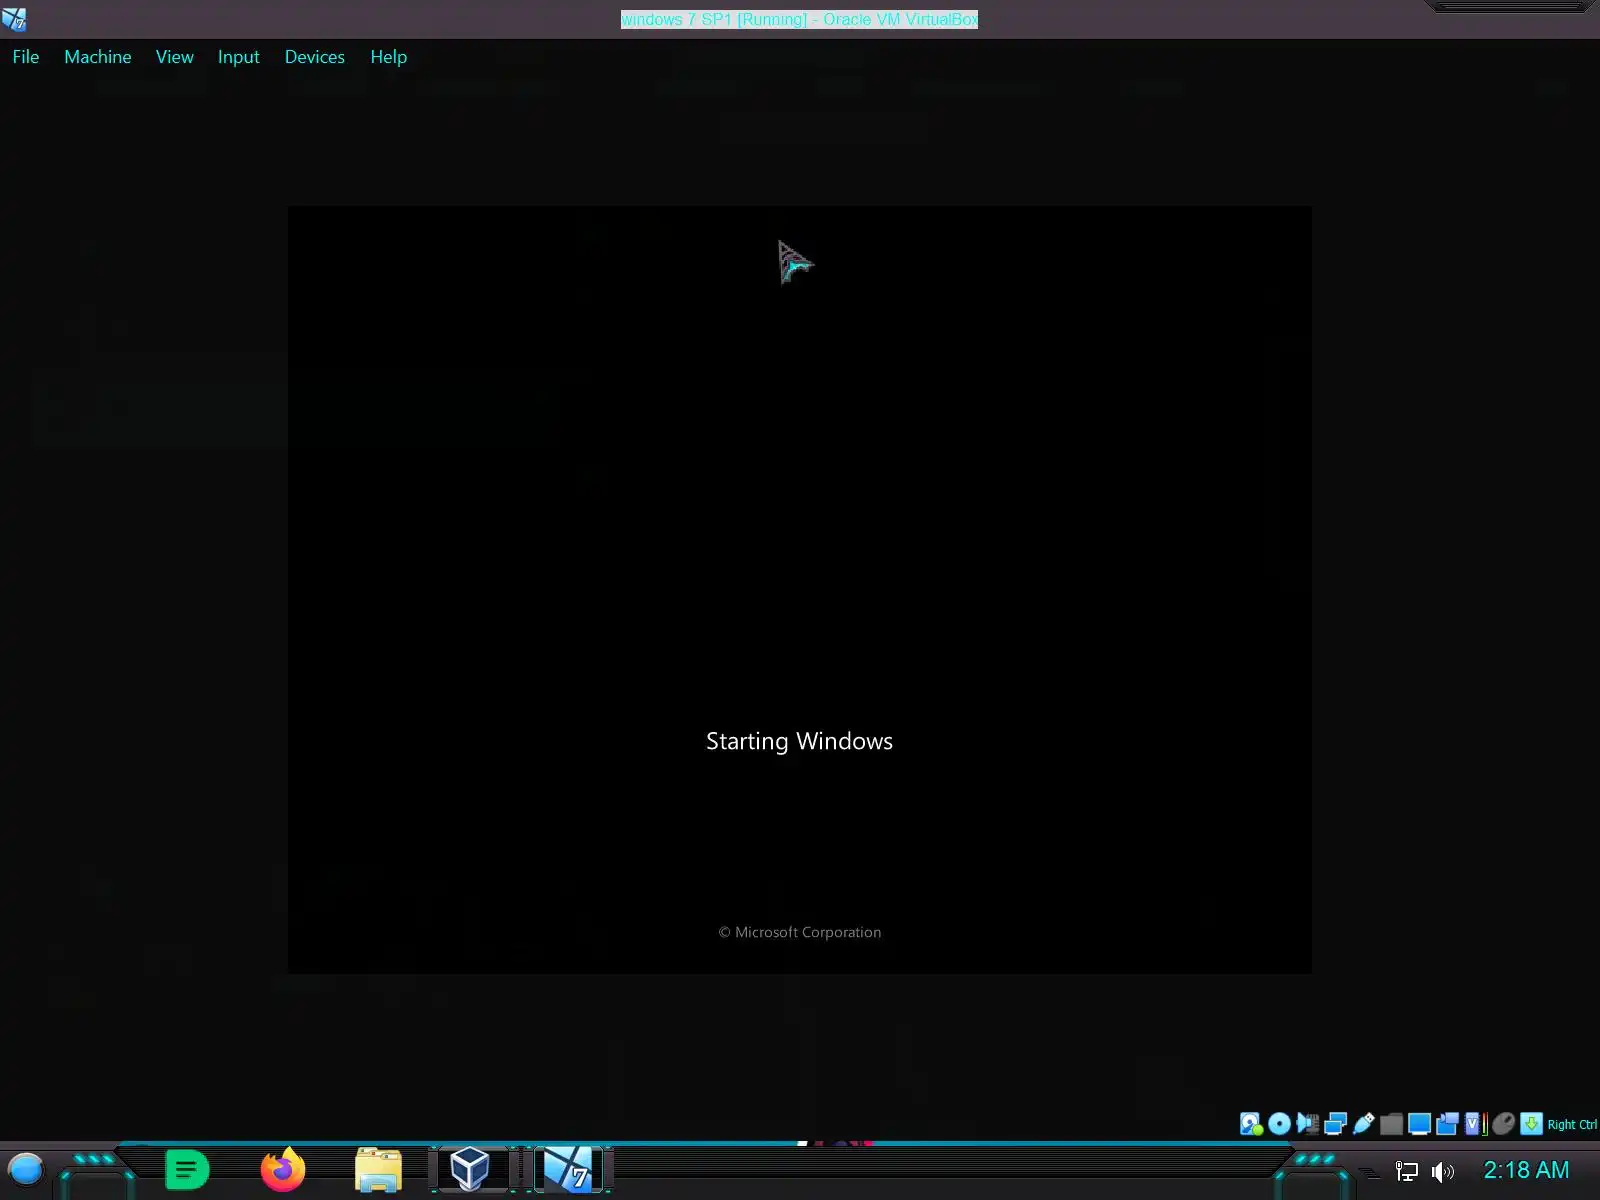Open the File menu
Image resolution: width=1600 pixels, height=1200 pixels.
click(x=26, y=57)
